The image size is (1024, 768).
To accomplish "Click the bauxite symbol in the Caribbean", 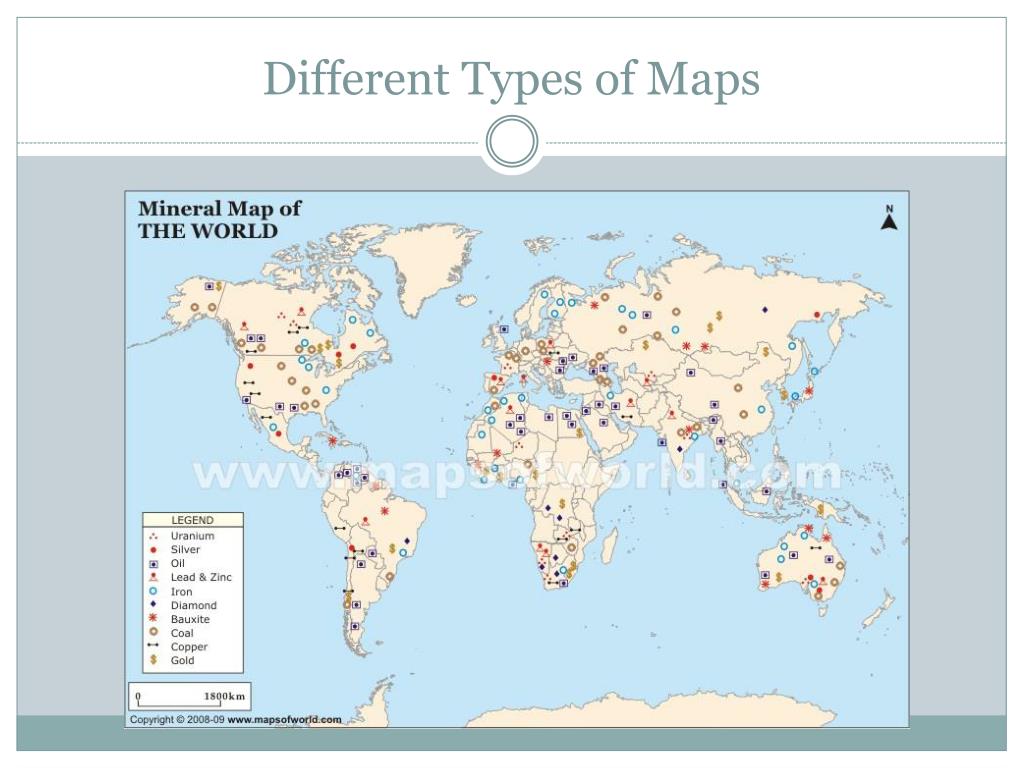I will point(333,441).
